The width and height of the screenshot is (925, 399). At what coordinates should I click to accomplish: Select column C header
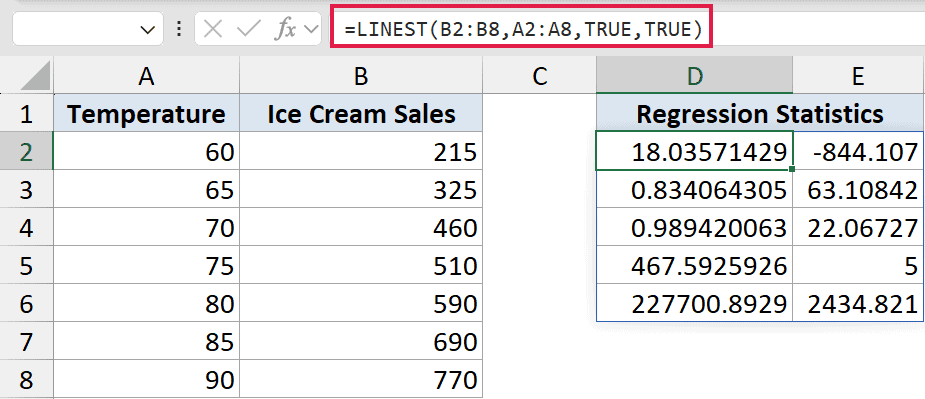tap(539, 76)
